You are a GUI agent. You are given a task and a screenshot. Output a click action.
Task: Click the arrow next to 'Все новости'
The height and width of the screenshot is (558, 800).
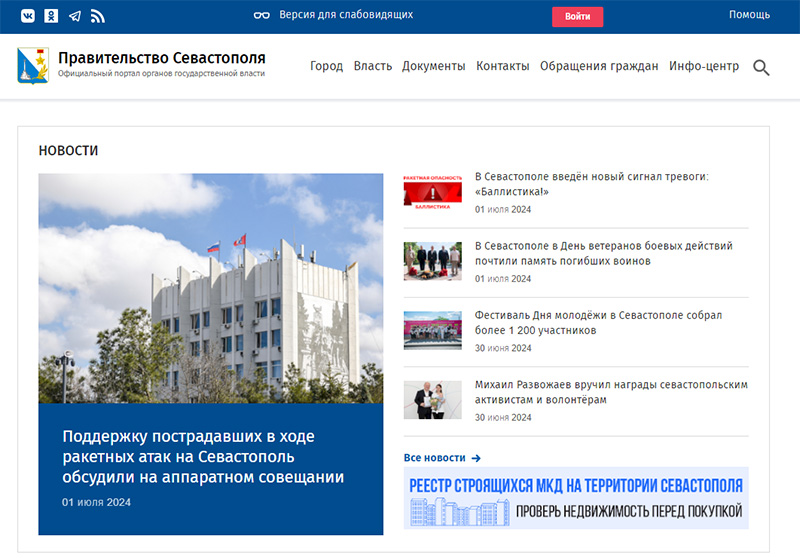(x=476, y=458)
